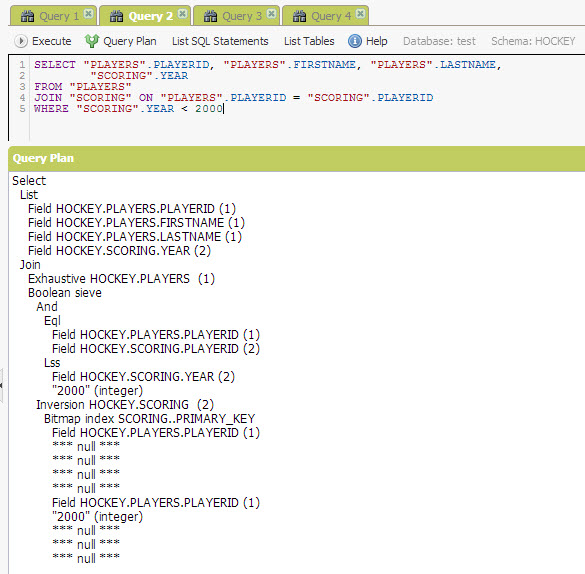Viewport: 585px width, 574px height.
Task: Click the panel collapse handle on left edge
Action: click(x=1, y=385)
